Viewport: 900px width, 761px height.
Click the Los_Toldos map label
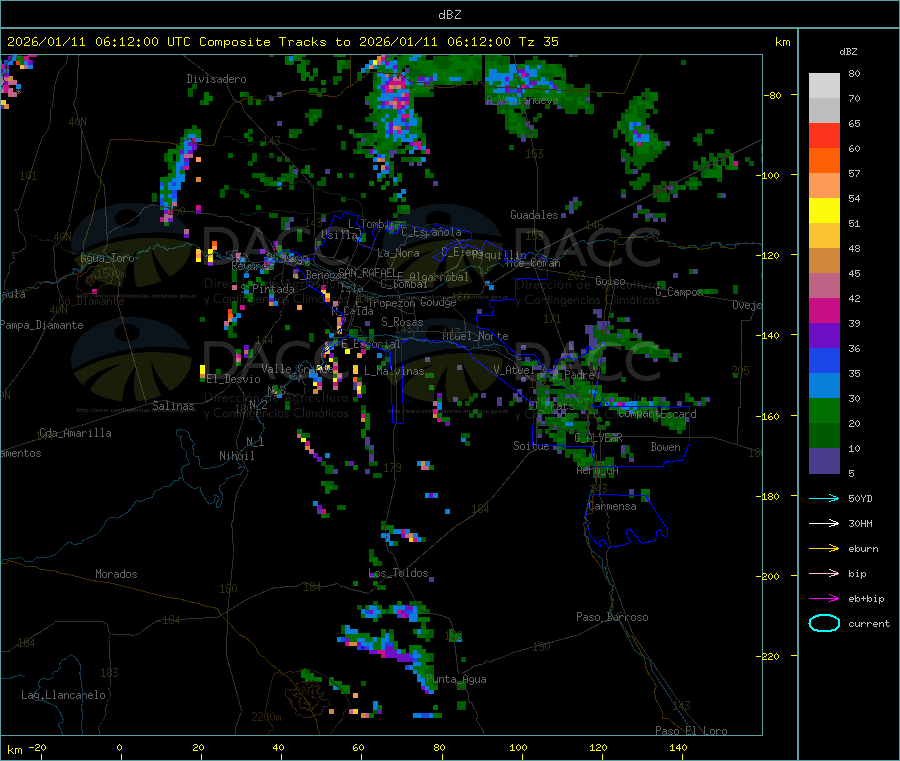(x=398, y=573)
